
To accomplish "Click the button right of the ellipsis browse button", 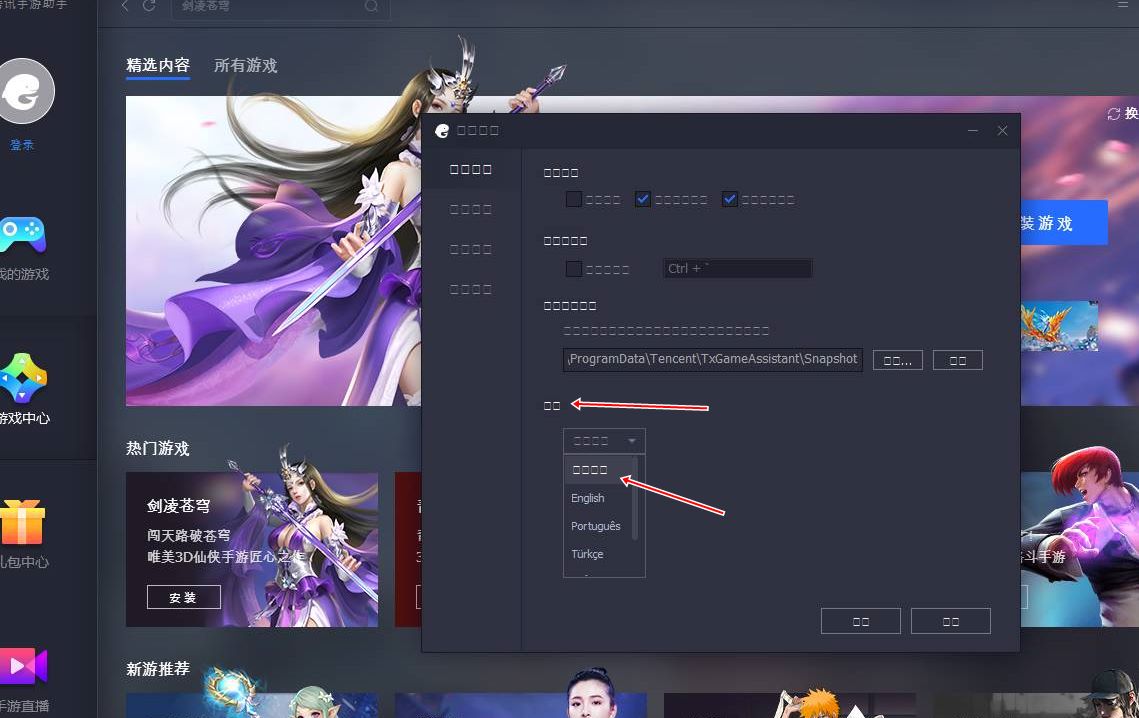I will (957, 360).
